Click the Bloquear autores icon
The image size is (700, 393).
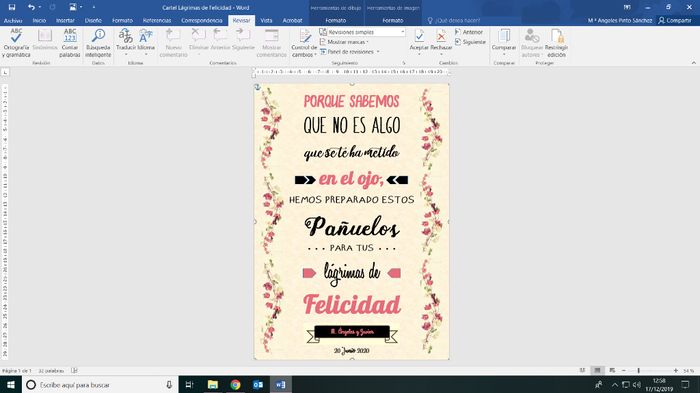pyautogui.click(x=531, y=36)
